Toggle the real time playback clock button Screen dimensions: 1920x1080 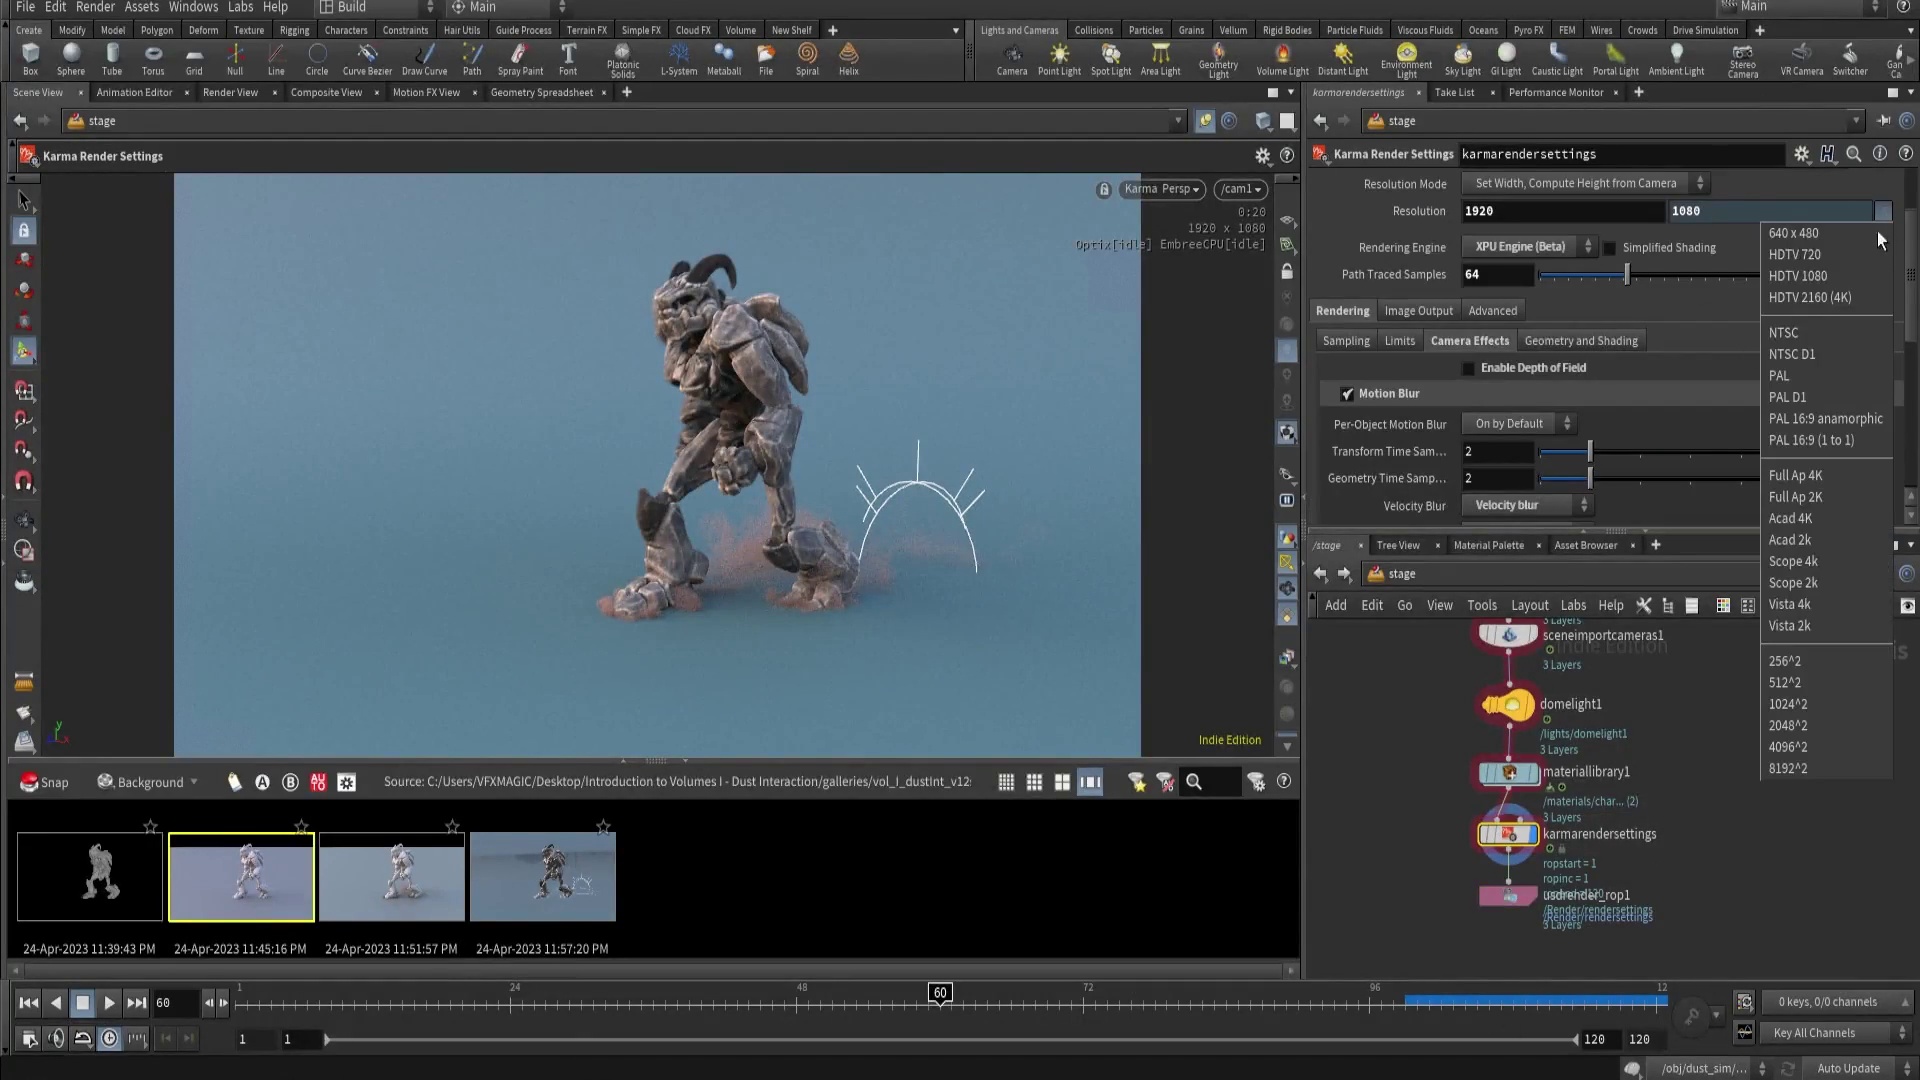[x=109, y=1039]
